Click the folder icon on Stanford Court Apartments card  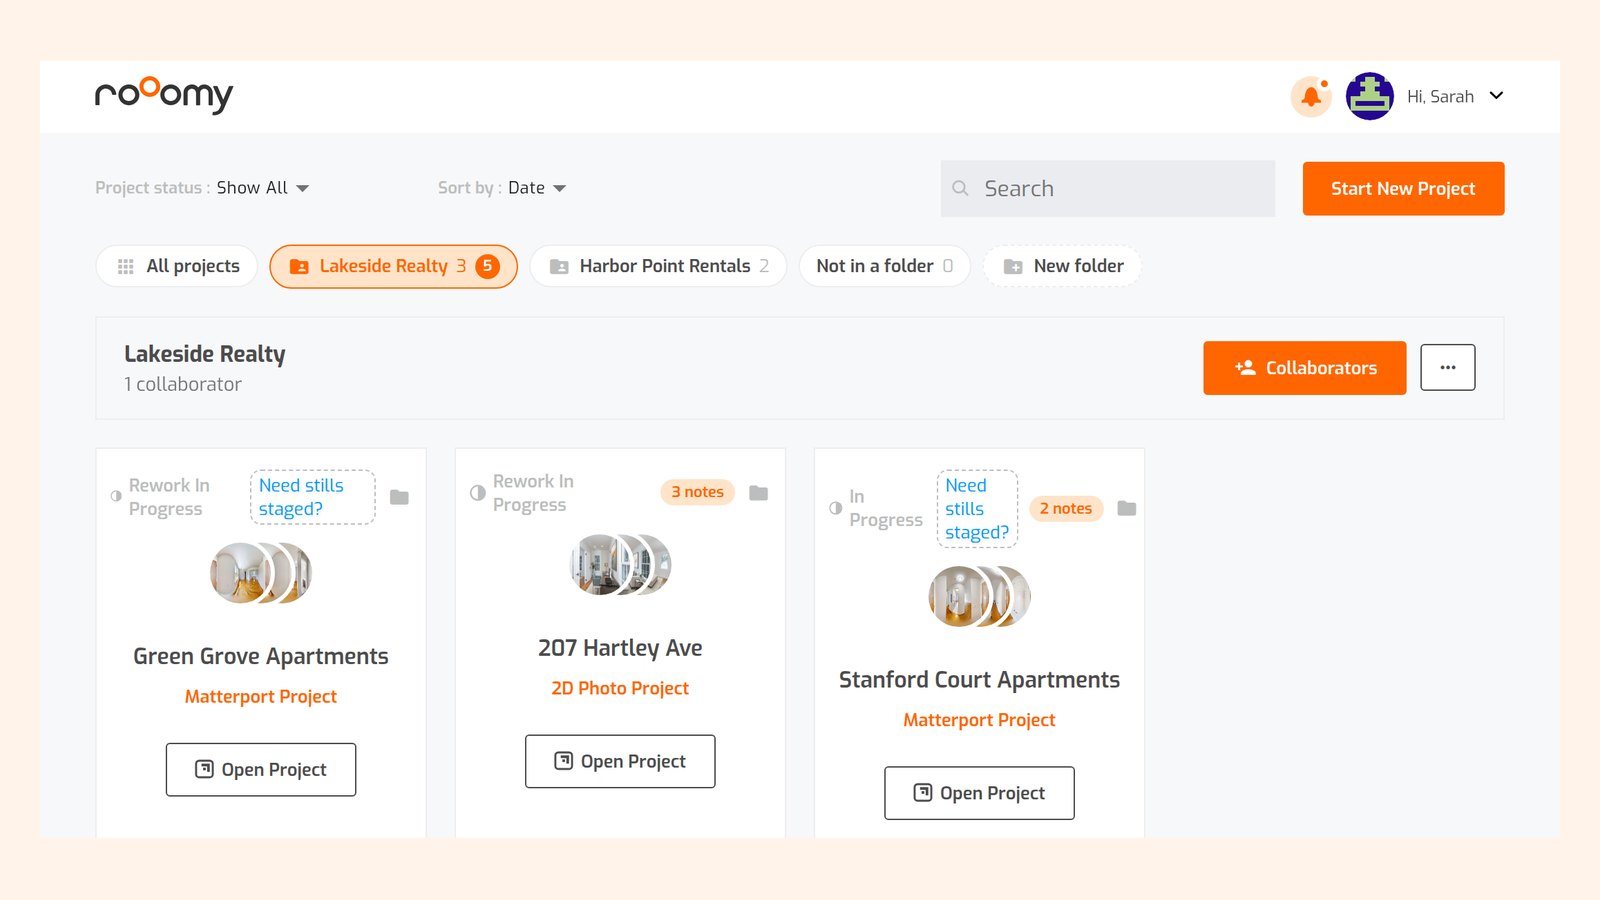(1127, 508)
